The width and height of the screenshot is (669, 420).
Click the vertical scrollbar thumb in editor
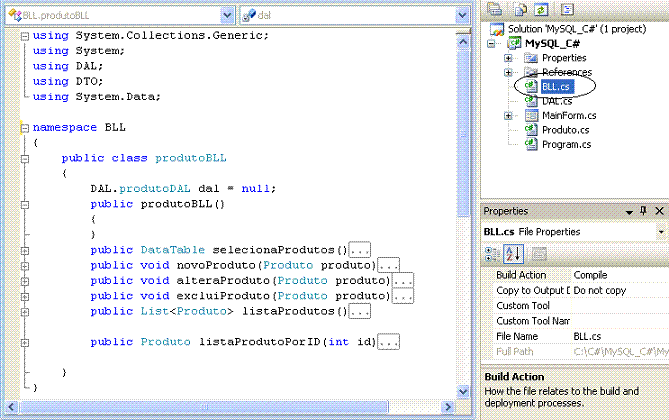pos(463,133)
